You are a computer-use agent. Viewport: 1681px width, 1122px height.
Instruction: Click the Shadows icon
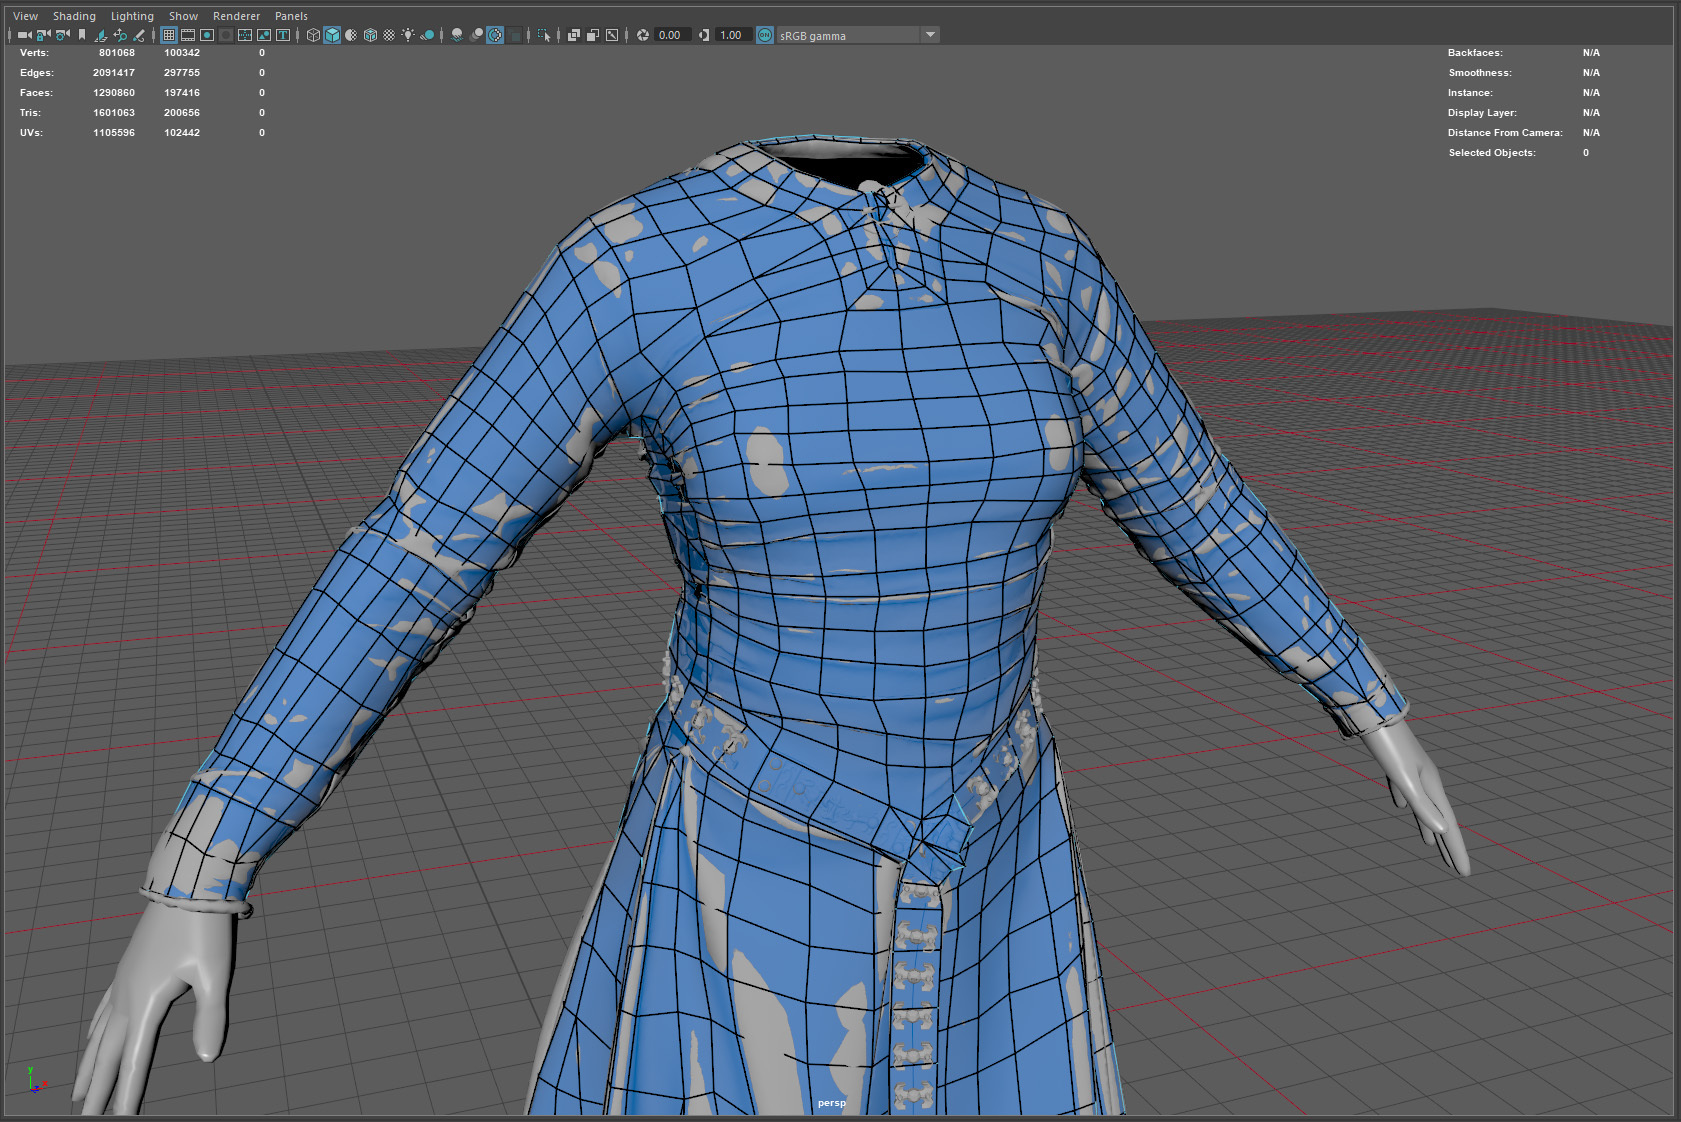427,35
